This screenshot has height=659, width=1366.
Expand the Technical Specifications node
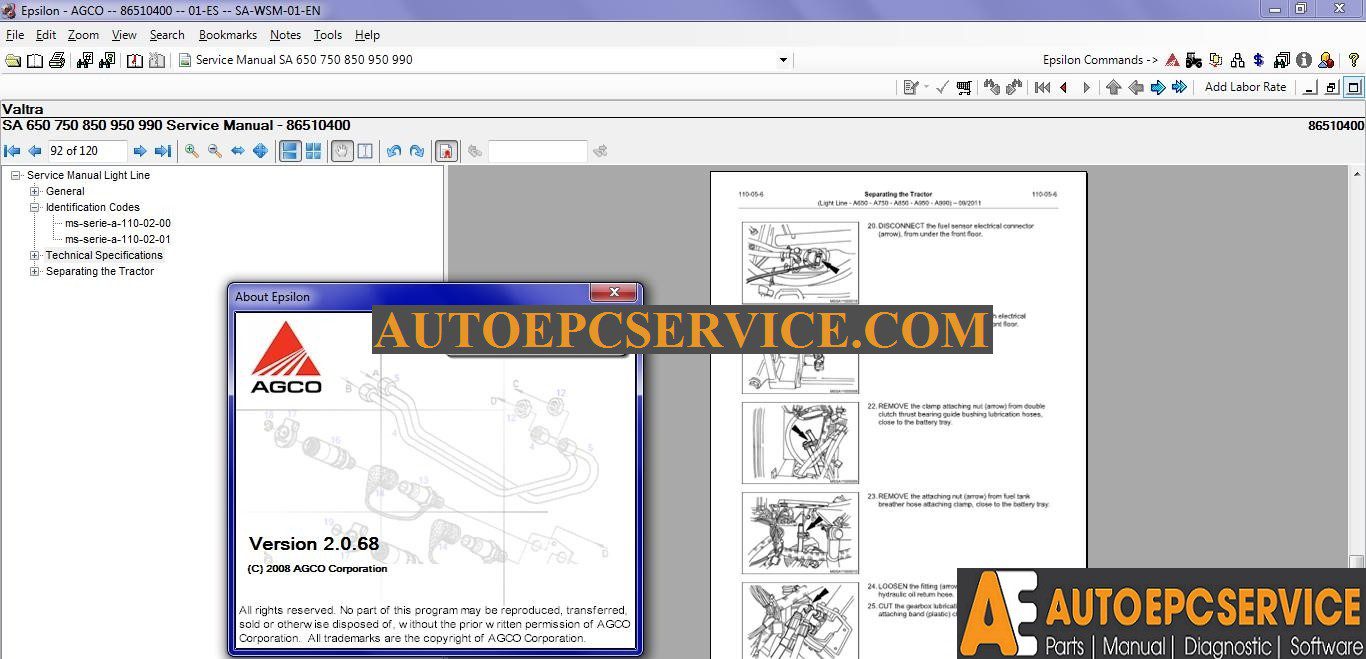35,255
